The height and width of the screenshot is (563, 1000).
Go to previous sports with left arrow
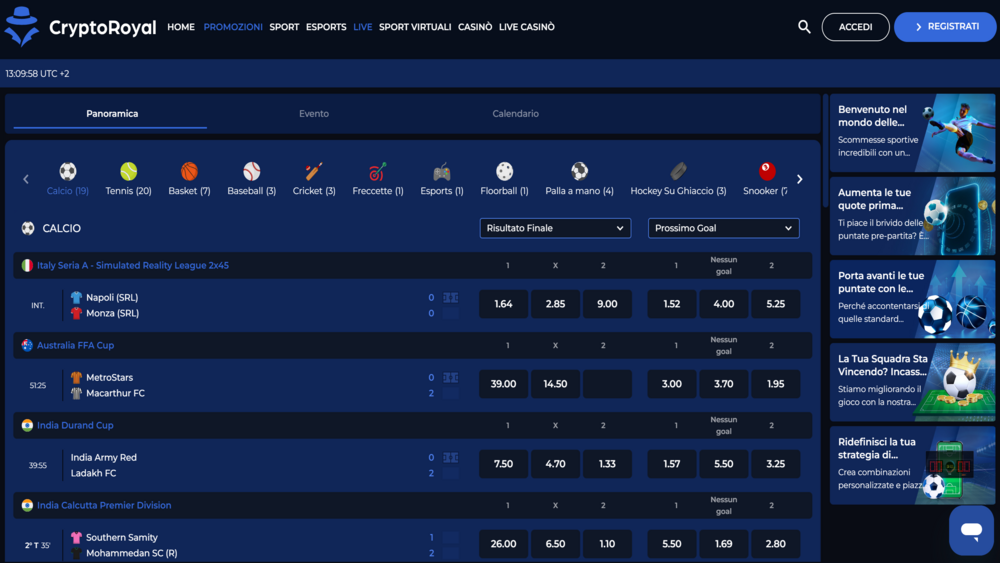coord(26,179)
